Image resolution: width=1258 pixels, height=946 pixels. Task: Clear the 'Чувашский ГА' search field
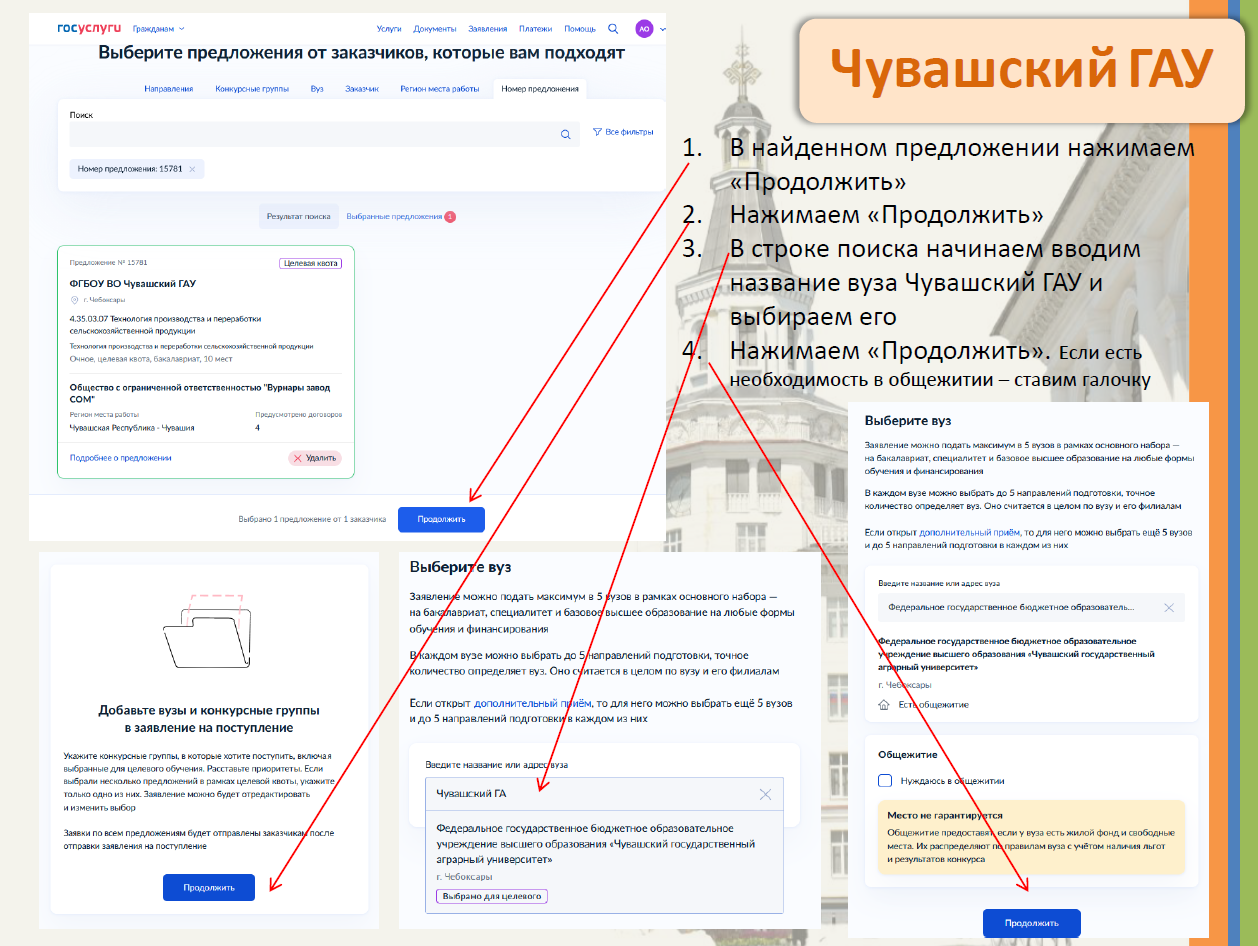coord(766,794)
